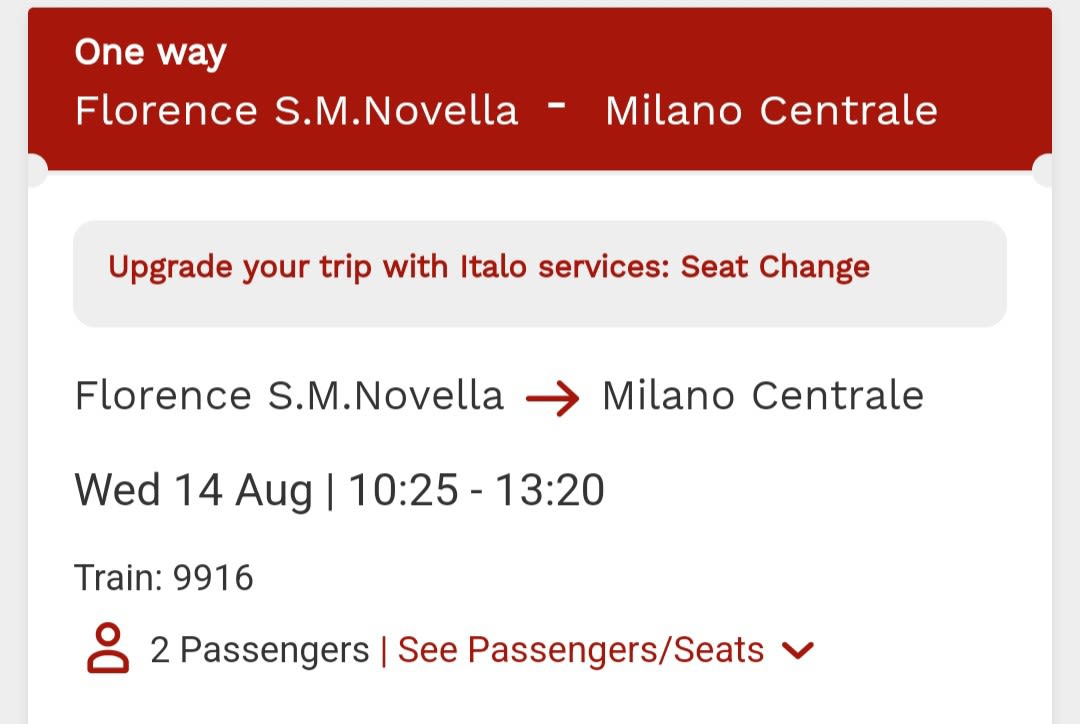Image resolution: width=1080 pixels, height=724 pixels.
Task: Click the passenger person icon
Action: tap(108, 649)
